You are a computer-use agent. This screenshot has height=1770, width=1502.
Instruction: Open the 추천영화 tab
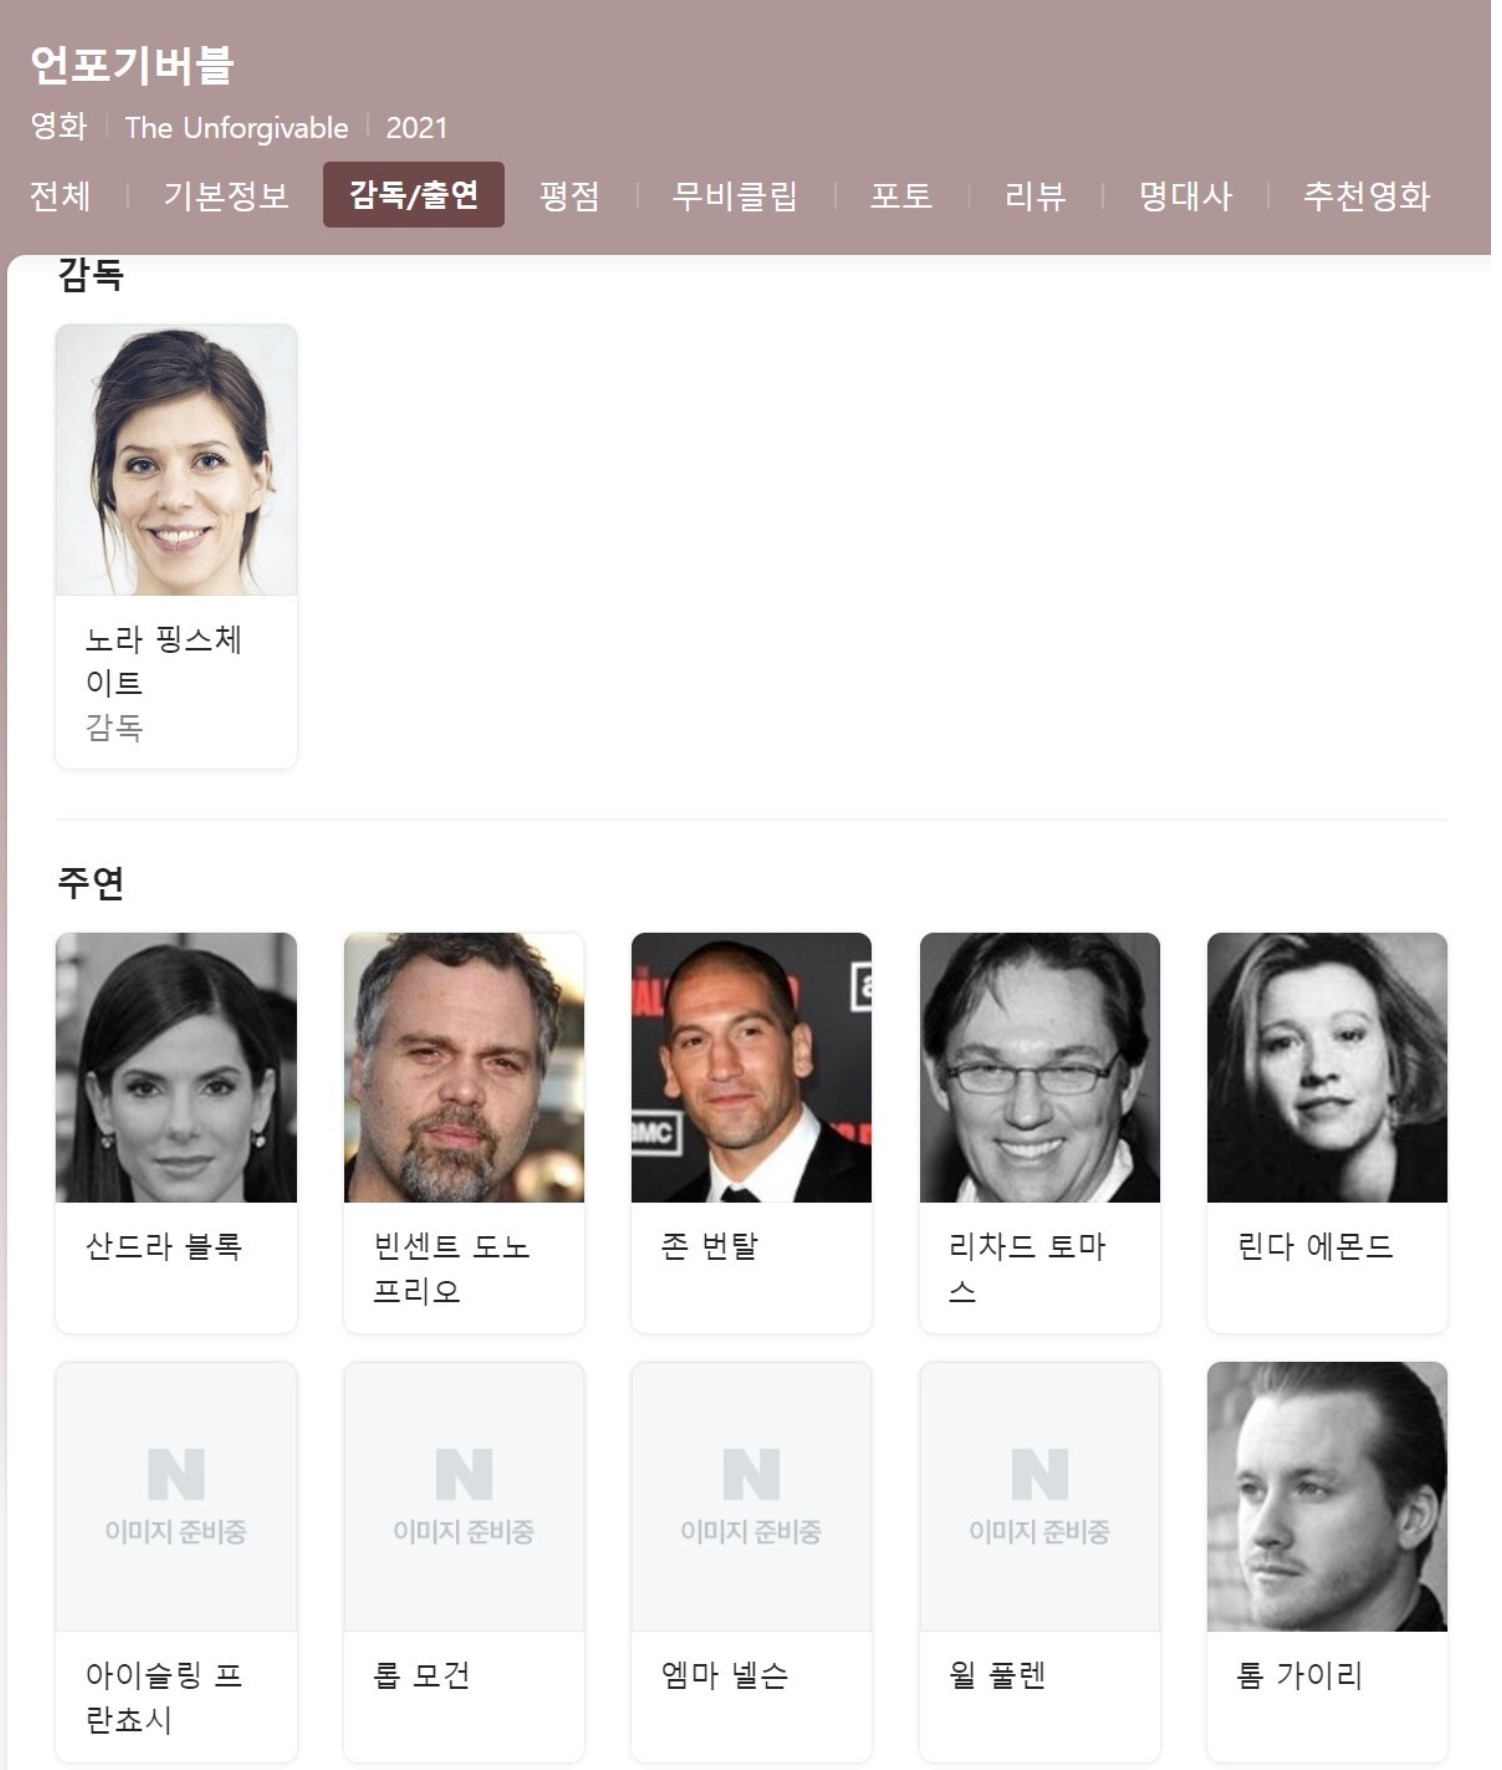coord(1366,195)
